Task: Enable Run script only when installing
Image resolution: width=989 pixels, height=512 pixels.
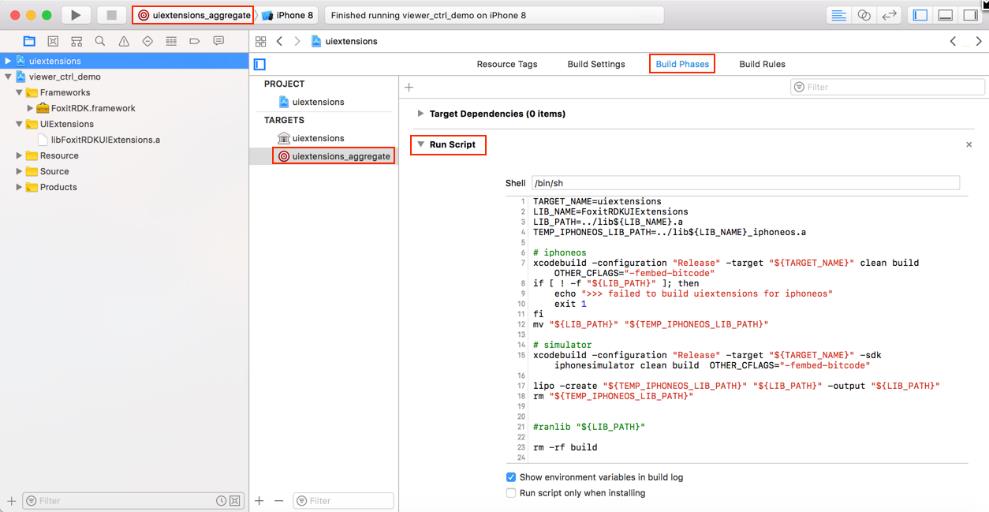Action: pyautogui.click(x=511, y=493)
